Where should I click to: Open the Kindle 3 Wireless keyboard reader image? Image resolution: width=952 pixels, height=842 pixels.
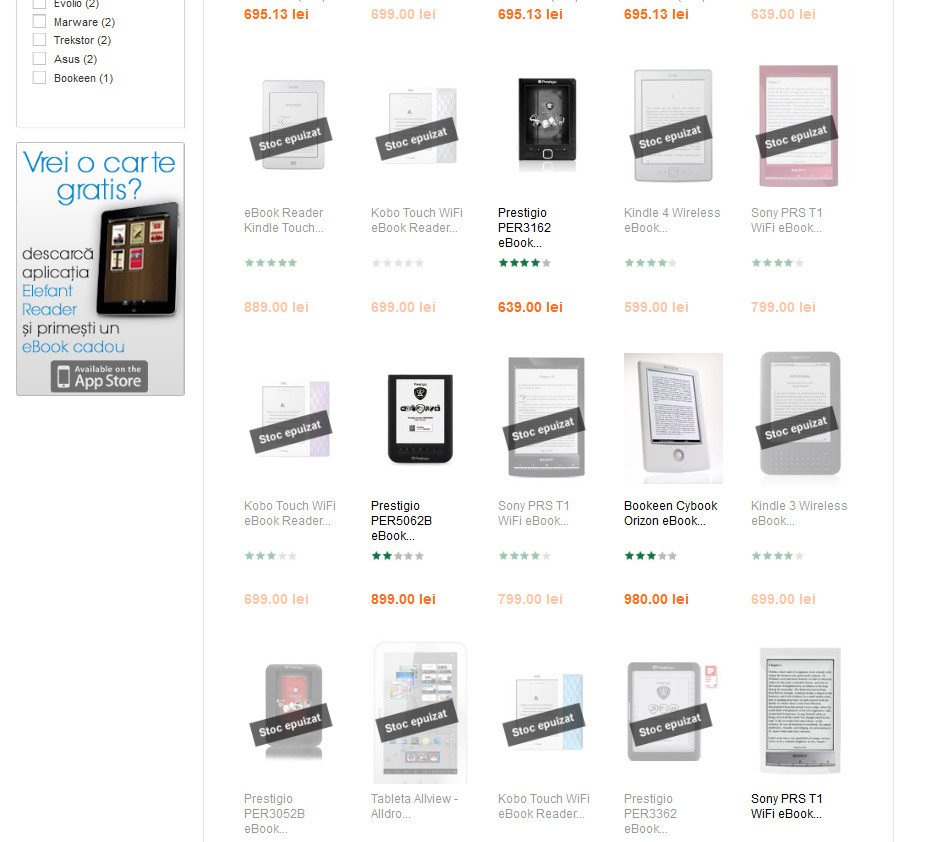[x=800, y=414]
